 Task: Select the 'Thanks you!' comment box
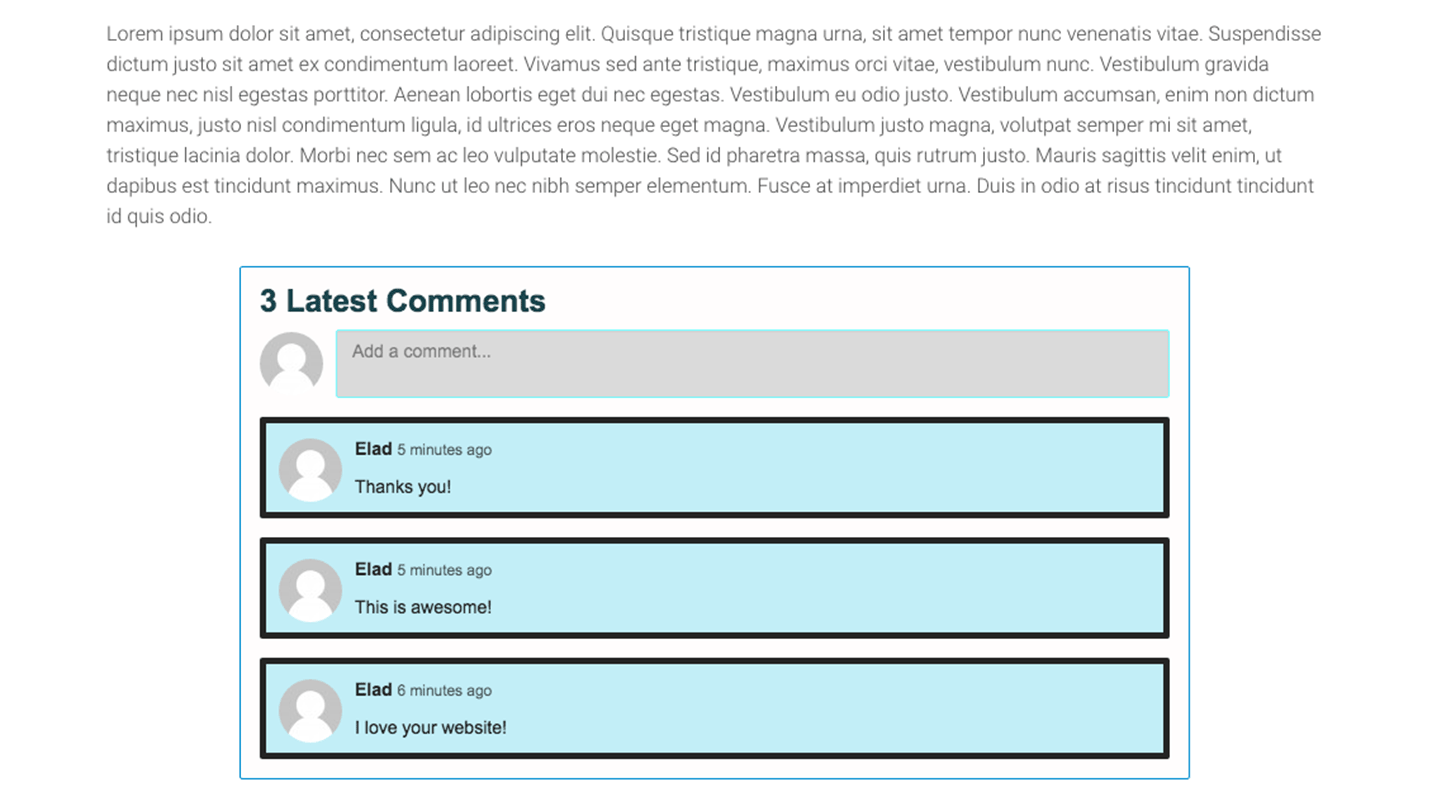[x=714, y=468]
